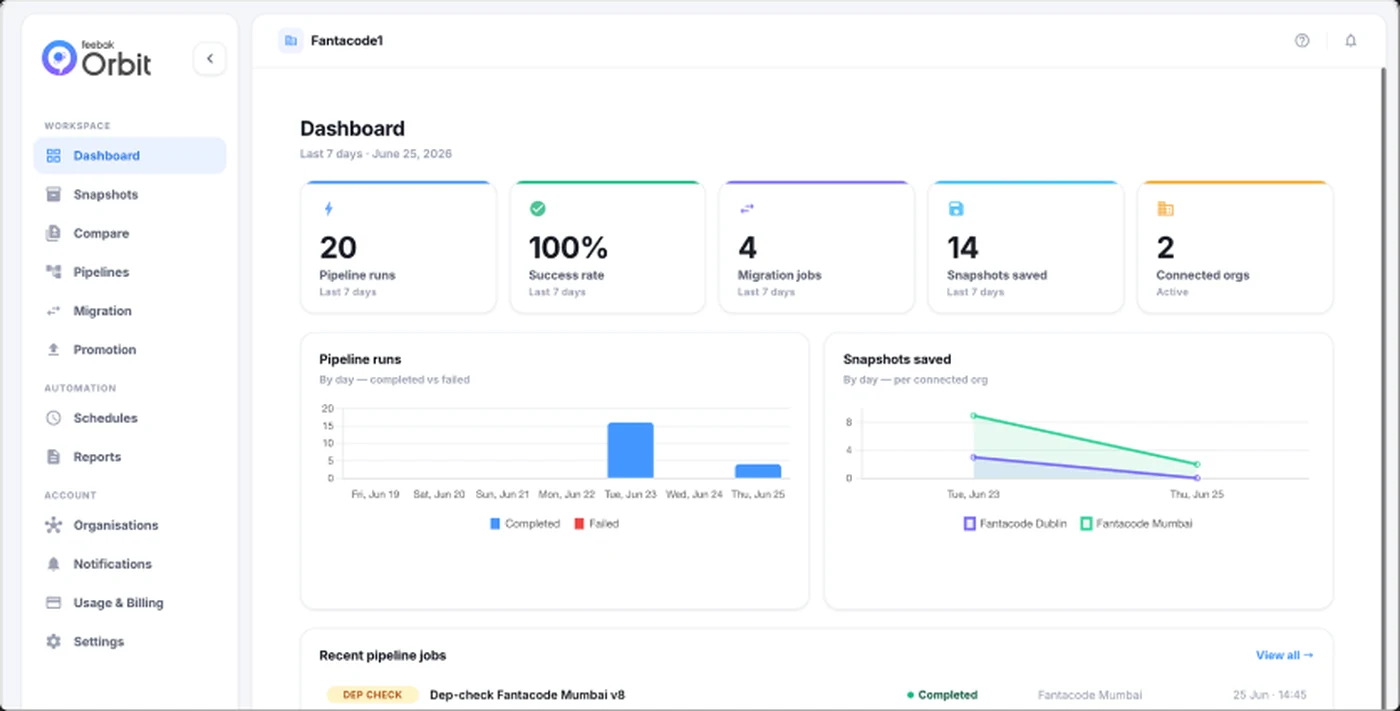Viewport: 1400px width, 711px height.
Task: Click the purple arrows Migration jobs icon
Action: (x=746, y=209)
